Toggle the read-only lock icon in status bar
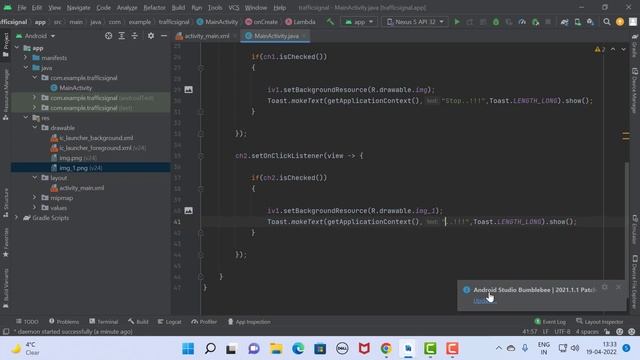 coord(607,332)
